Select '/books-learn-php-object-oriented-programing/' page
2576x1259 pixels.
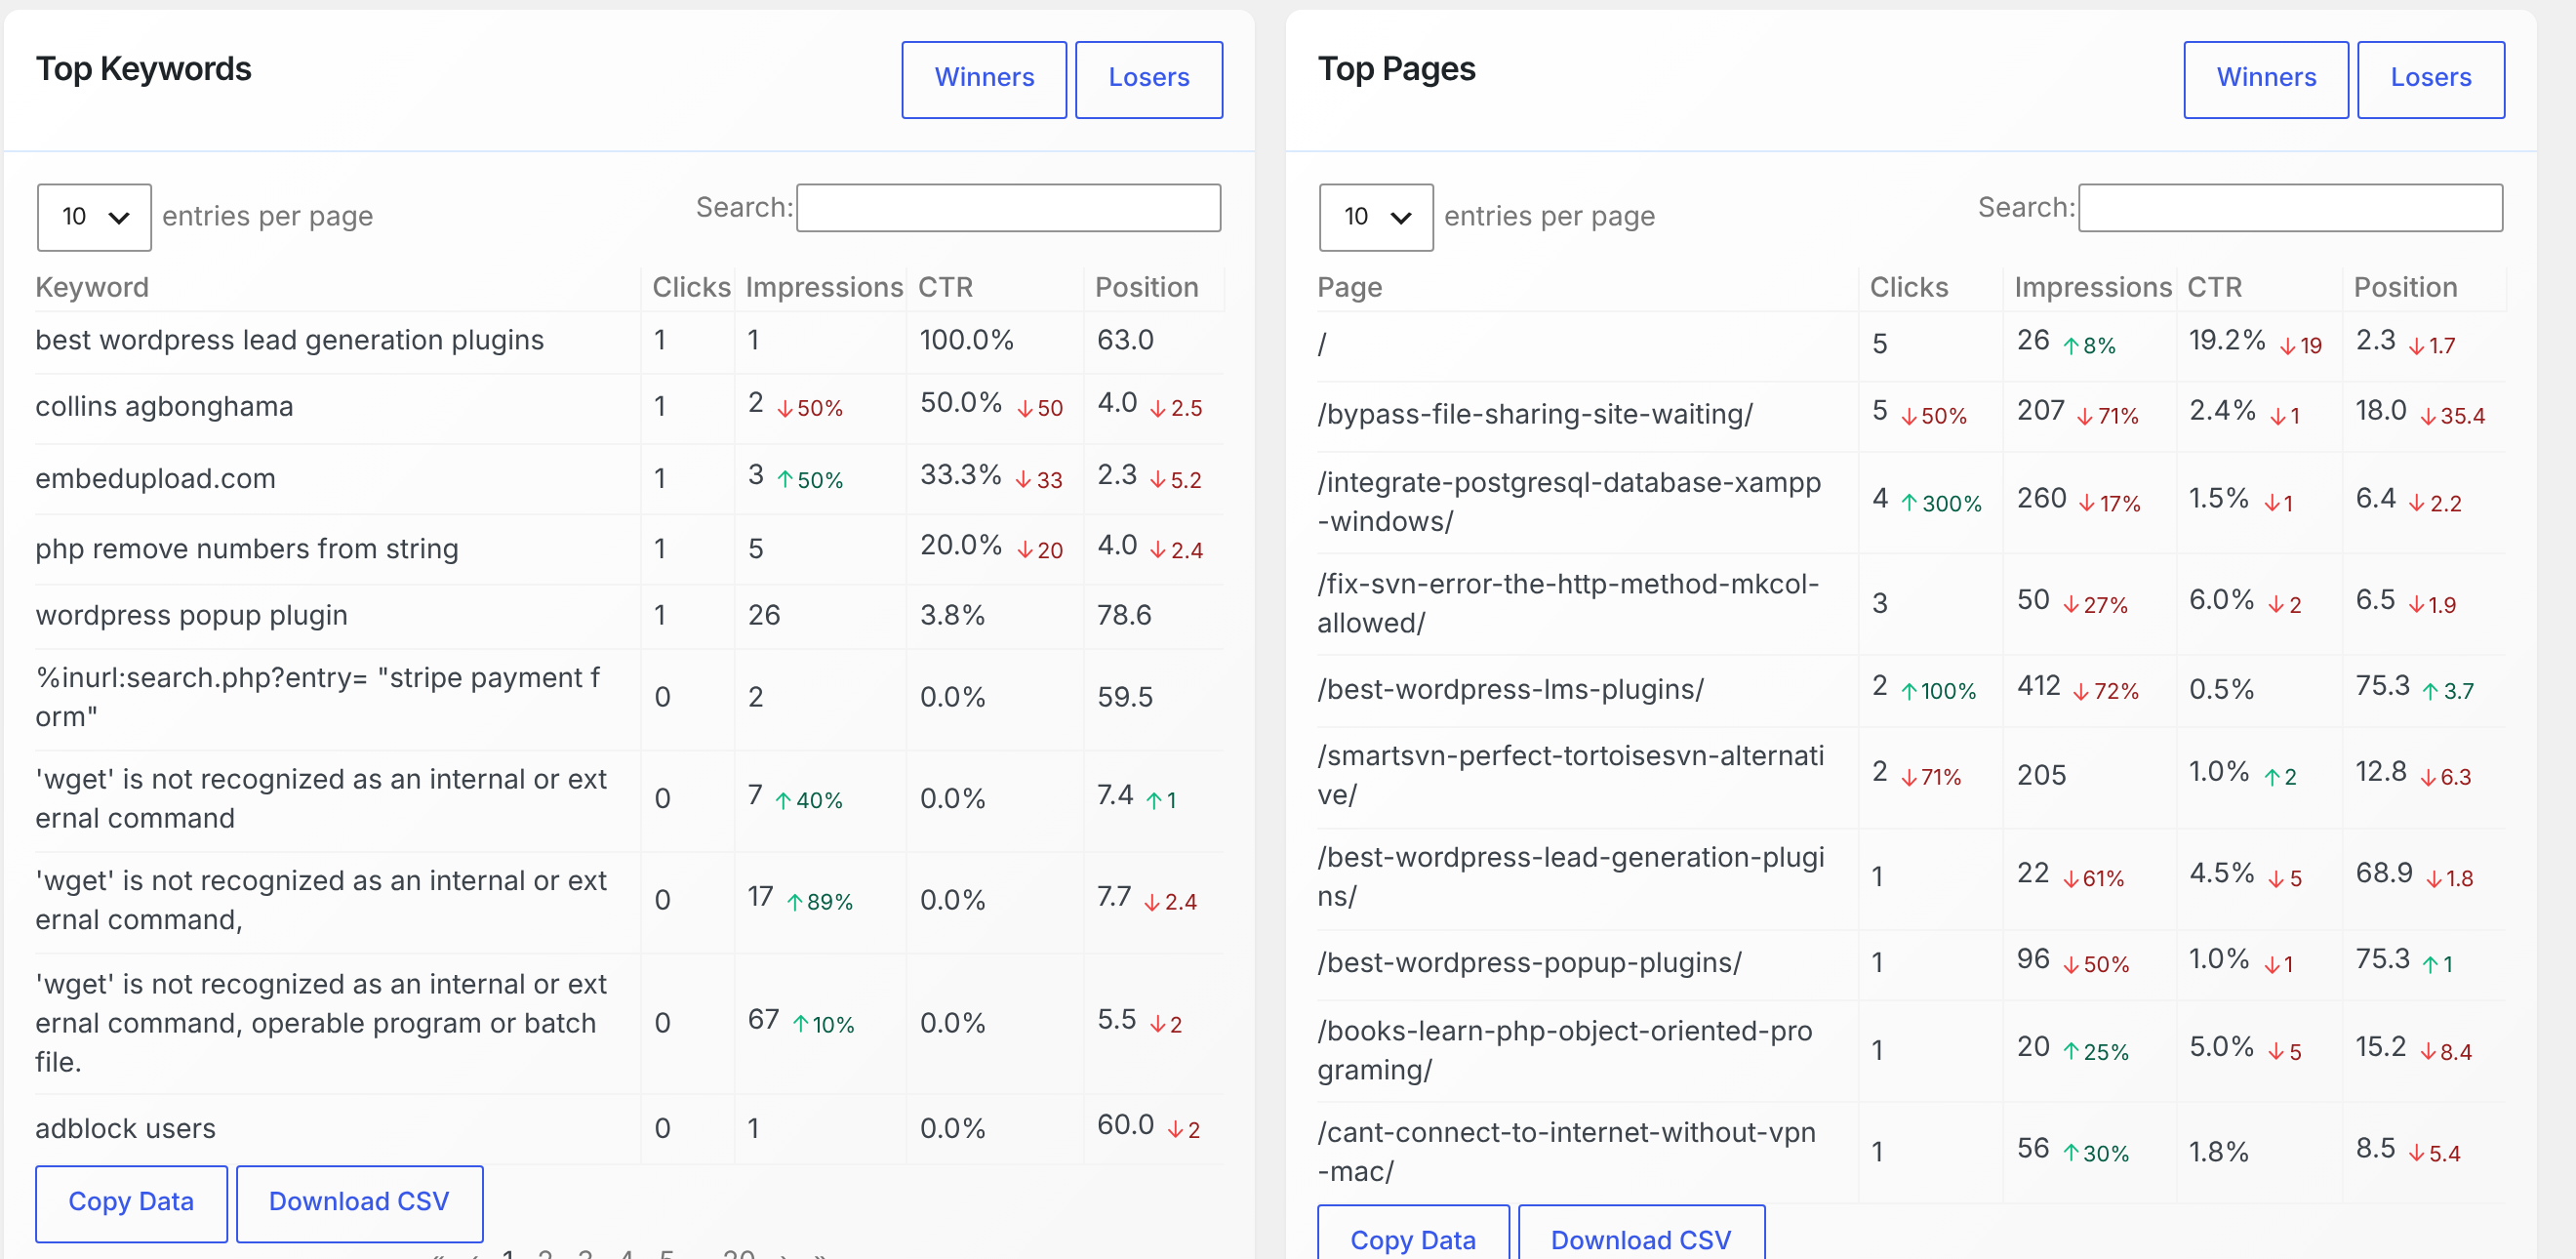pos(1564,1051)
